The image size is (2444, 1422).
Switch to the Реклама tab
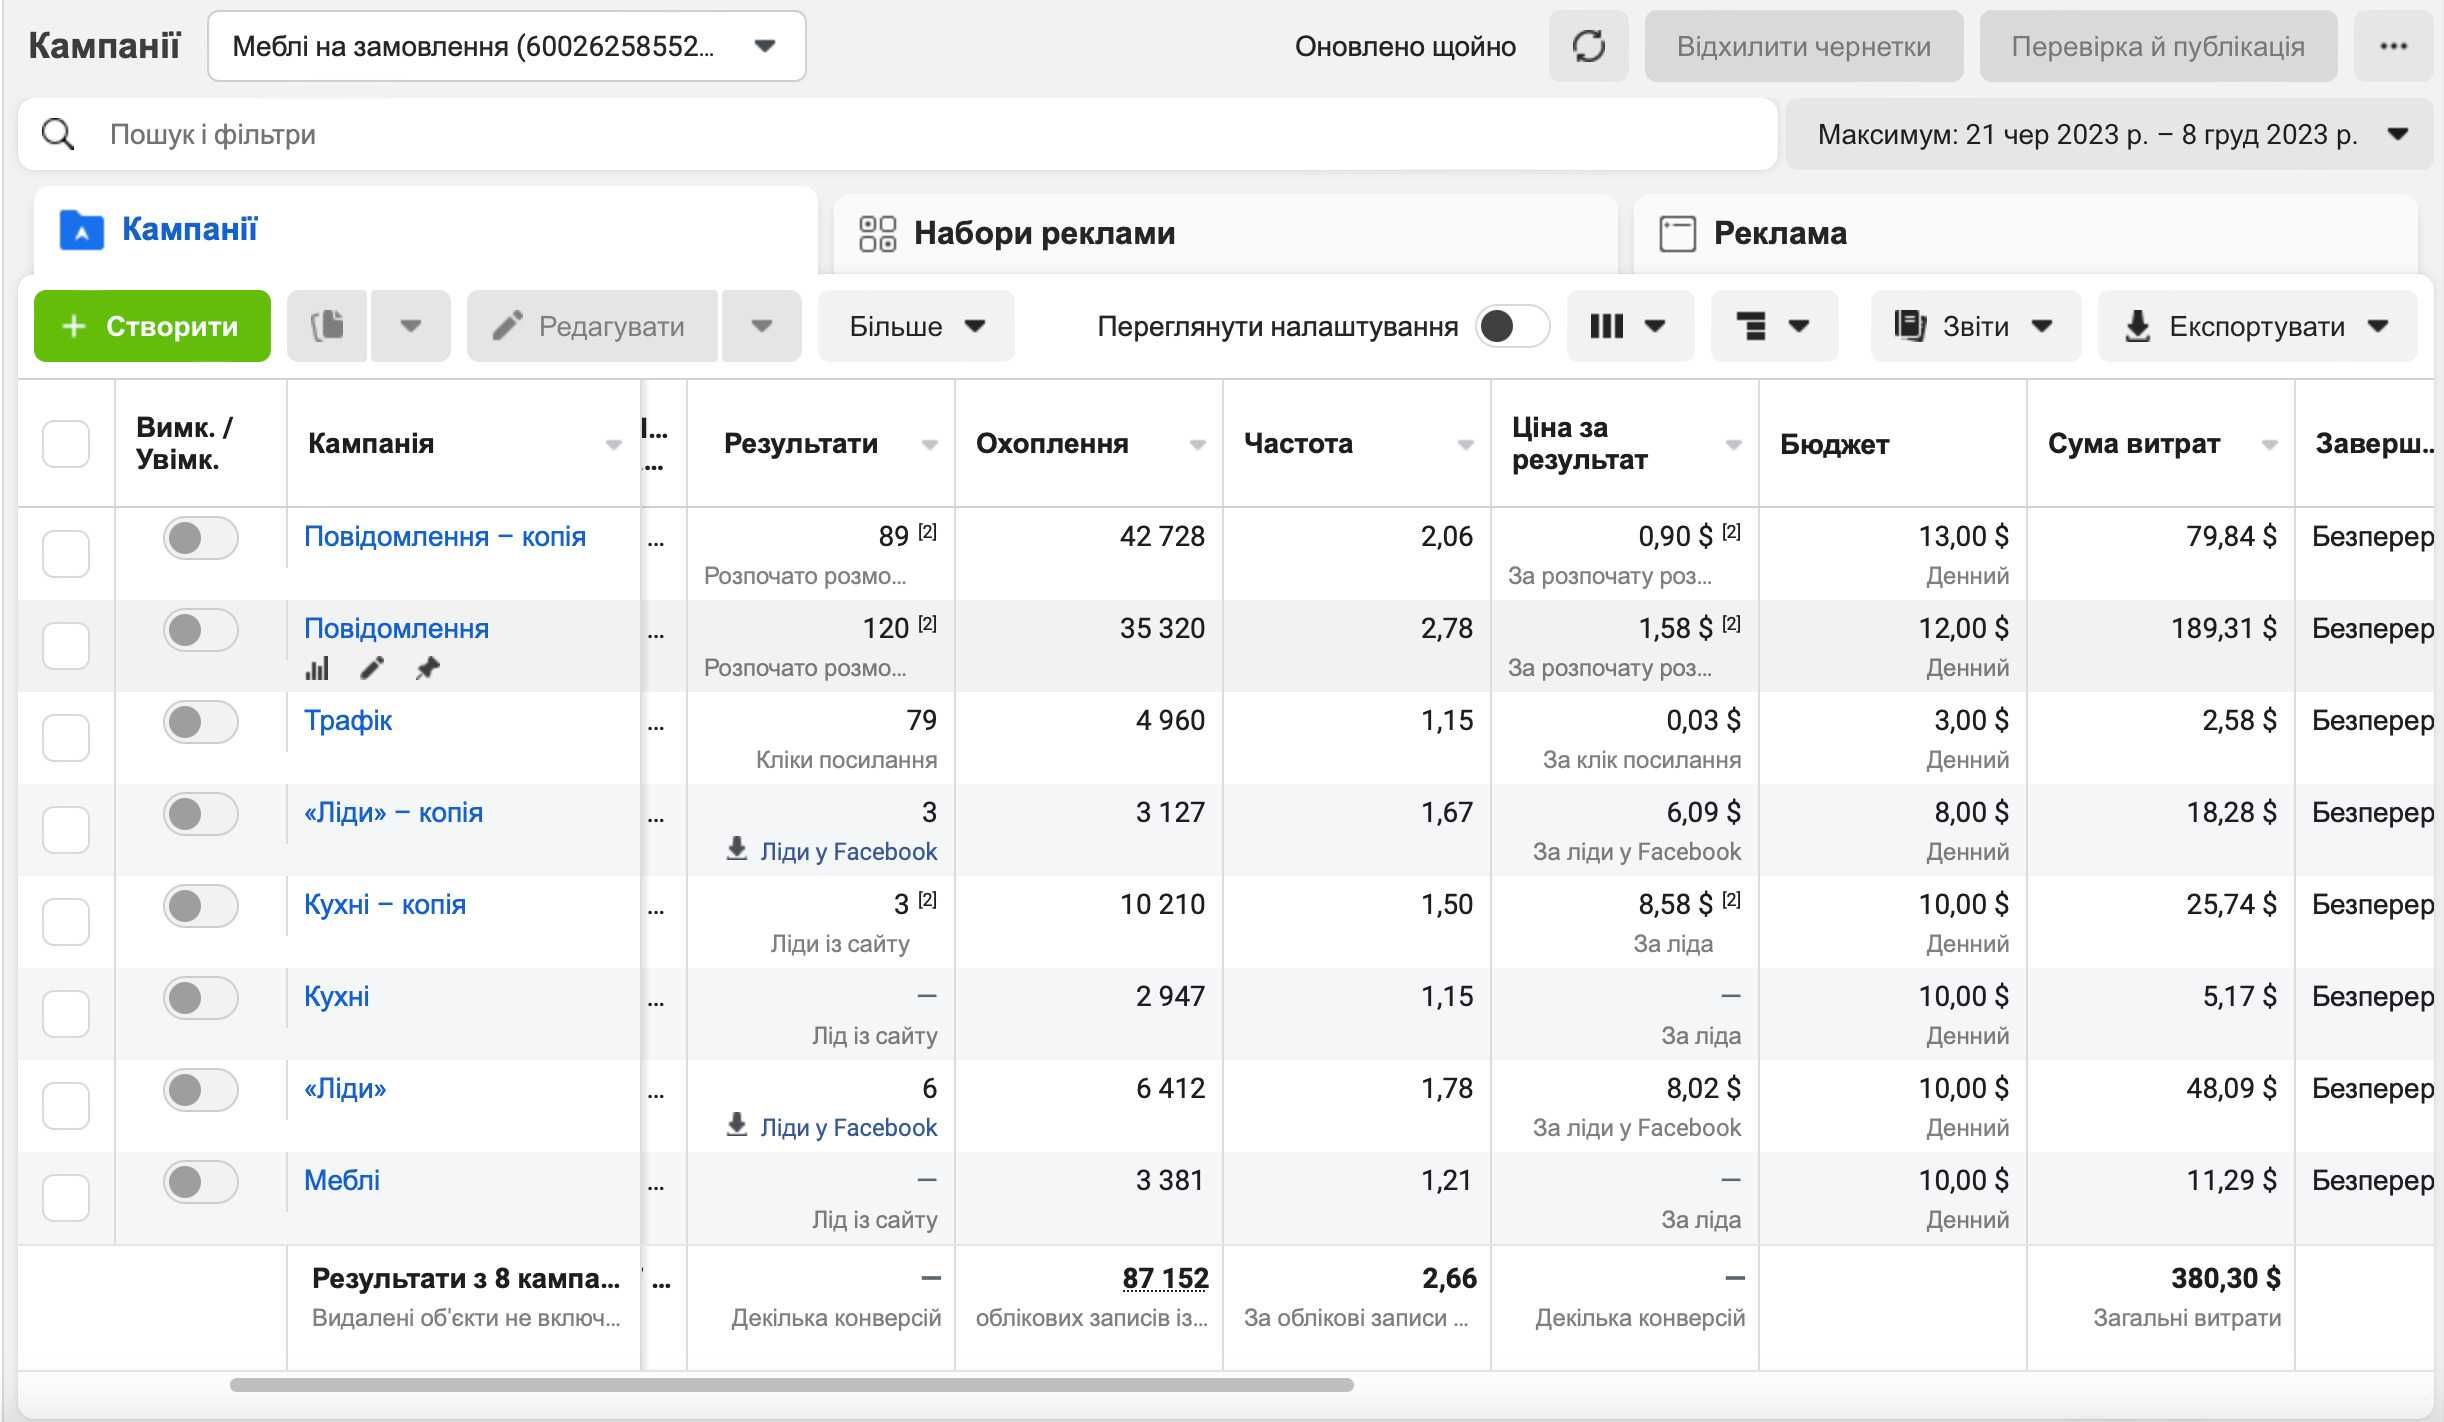tap(2026, 234)
